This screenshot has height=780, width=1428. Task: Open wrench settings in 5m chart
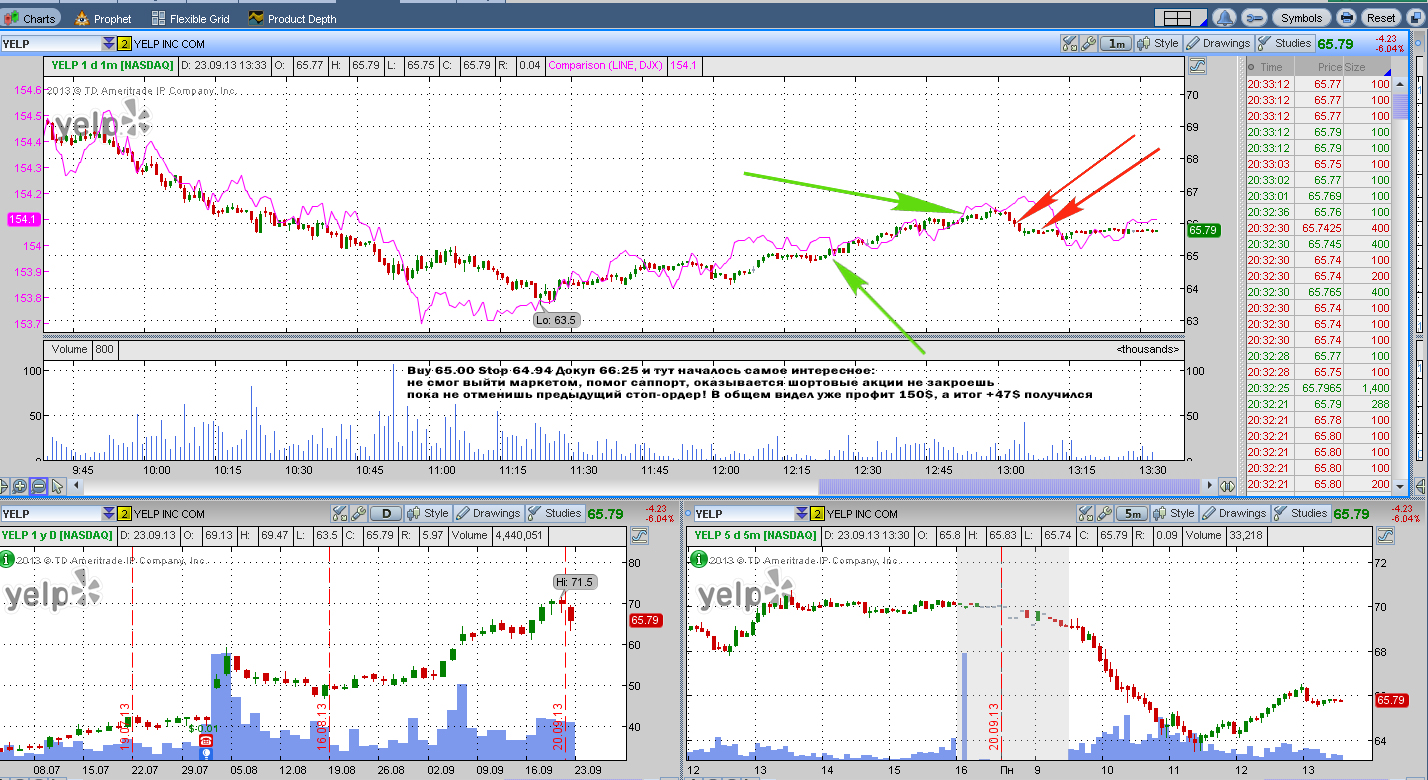coord(1104,513)
